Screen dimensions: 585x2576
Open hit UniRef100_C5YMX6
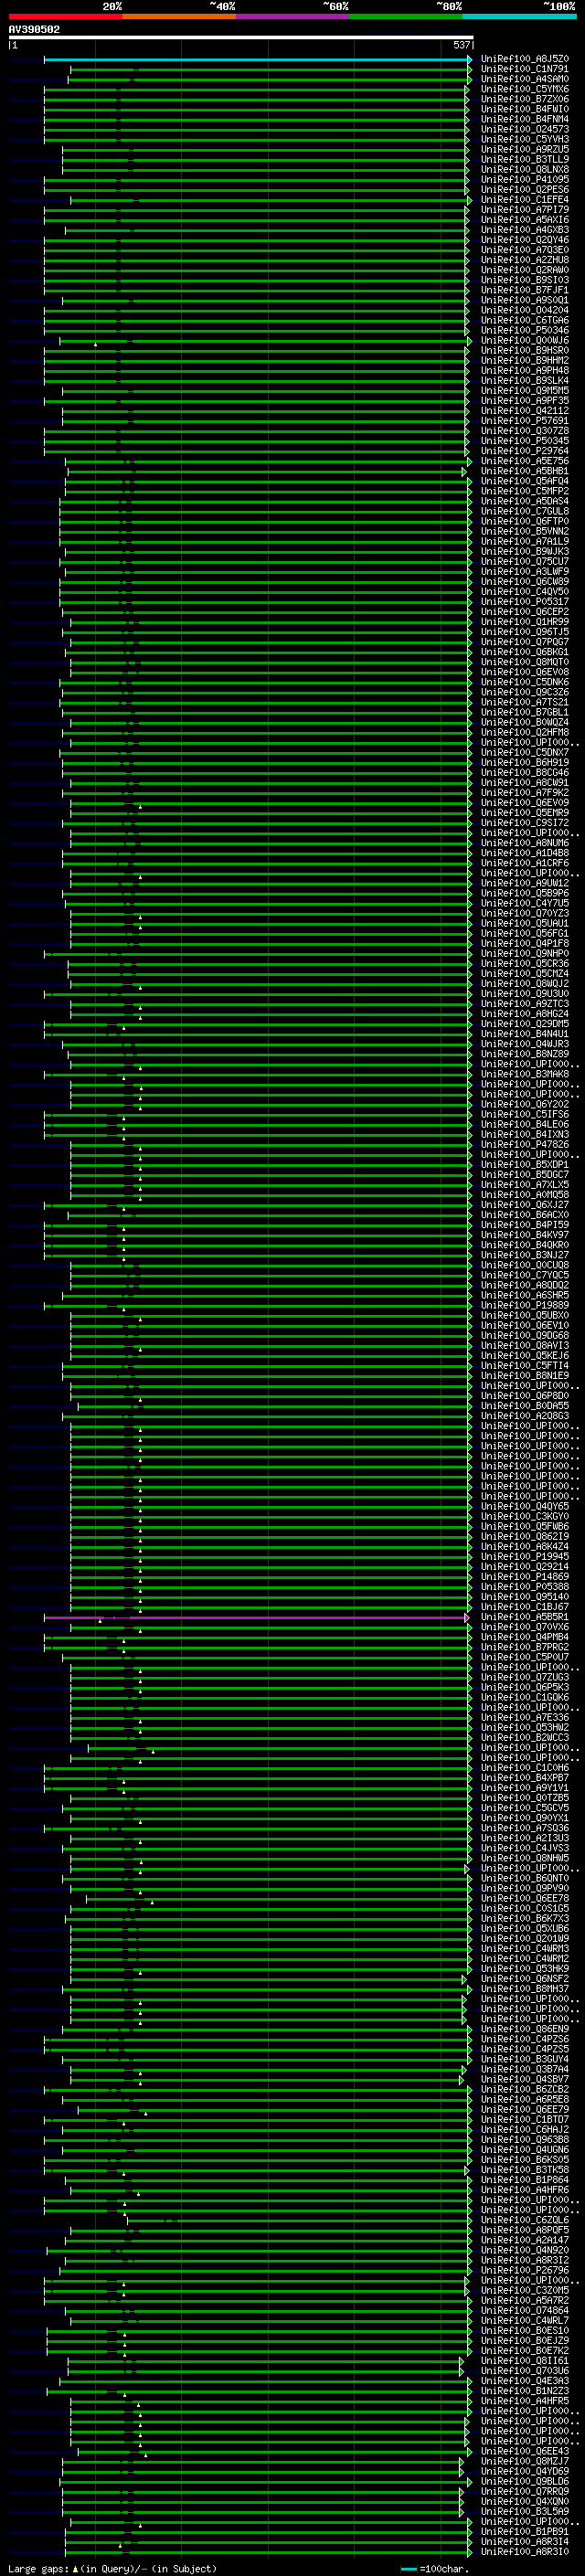tap(525, 89)
